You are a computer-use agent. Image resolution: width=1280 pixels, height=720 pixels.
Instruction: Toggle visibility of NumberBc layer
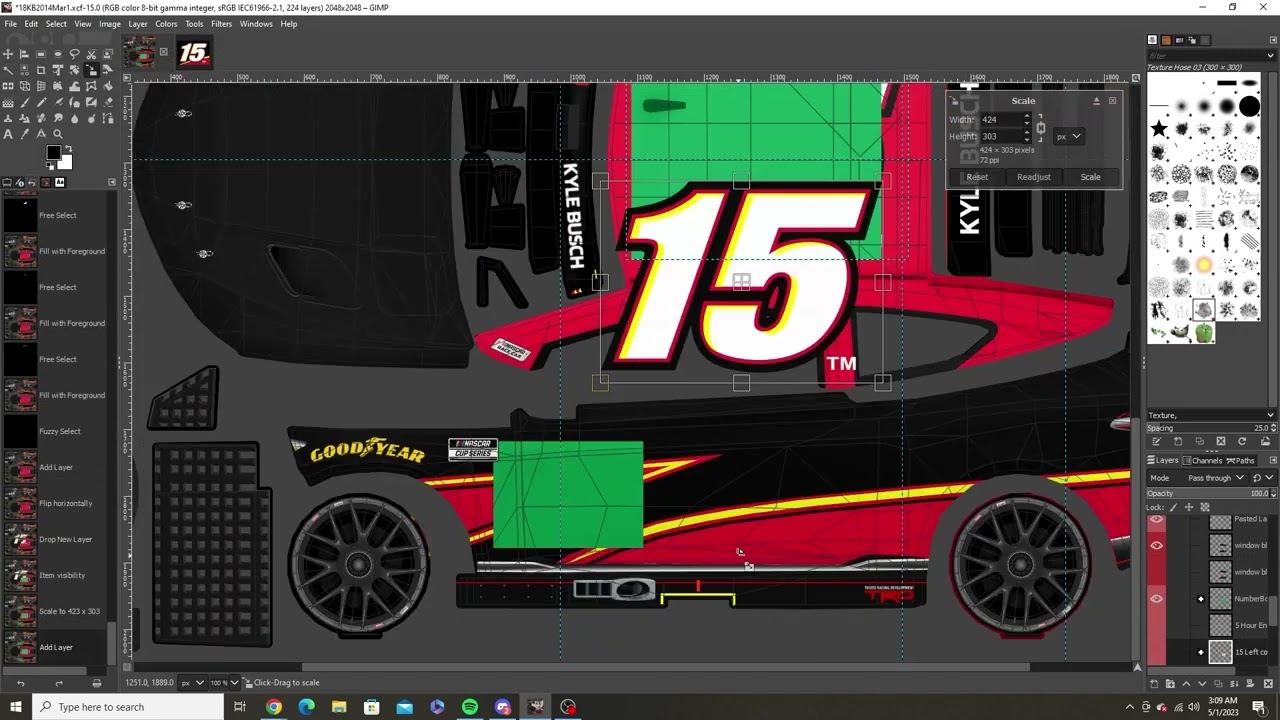(1156, 598)
